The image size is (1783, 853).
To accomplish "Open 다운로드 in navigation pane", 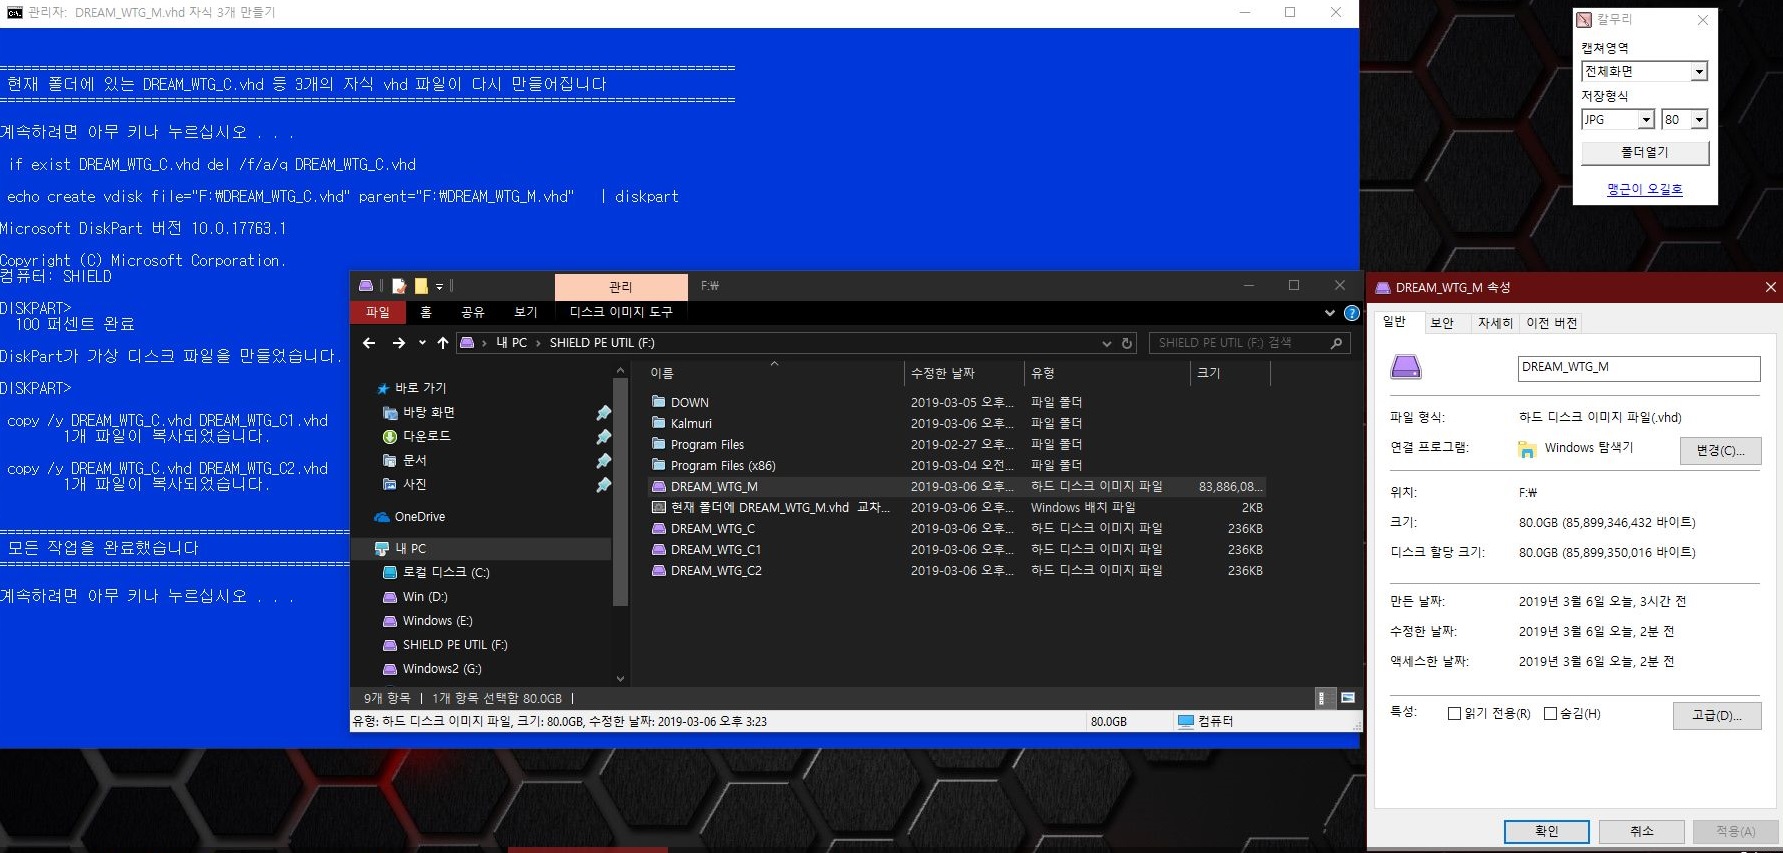I will [426, 436].
